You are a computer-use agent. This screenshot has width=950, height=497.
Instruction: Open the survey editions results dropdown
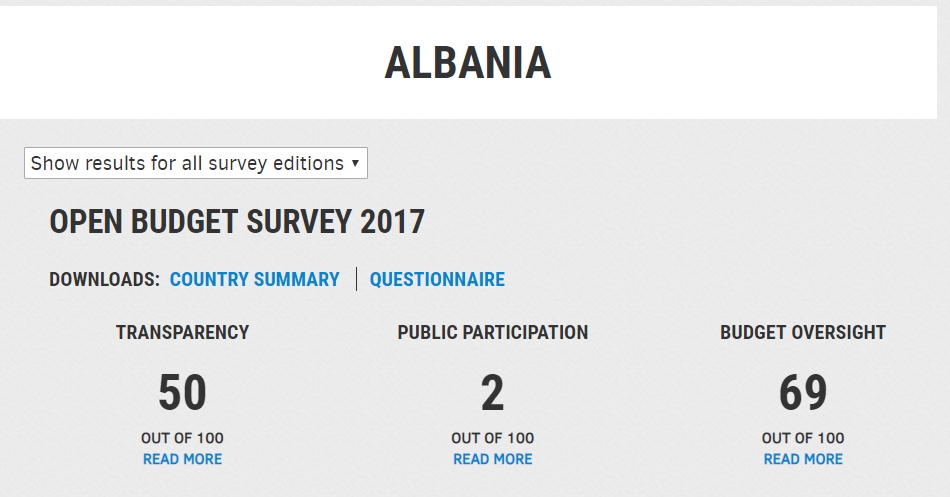coord(196,163)
